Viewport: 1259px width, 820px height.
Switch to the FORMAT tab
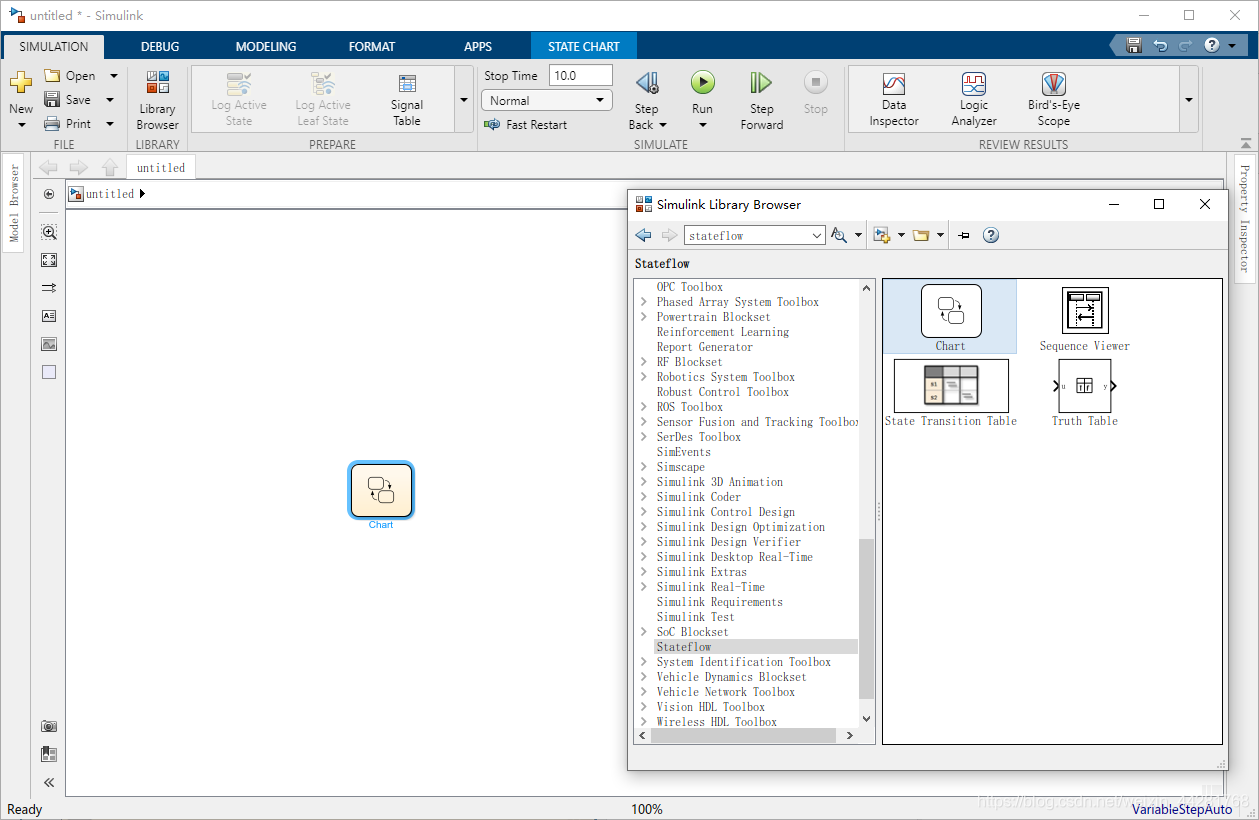click(372, 46)
